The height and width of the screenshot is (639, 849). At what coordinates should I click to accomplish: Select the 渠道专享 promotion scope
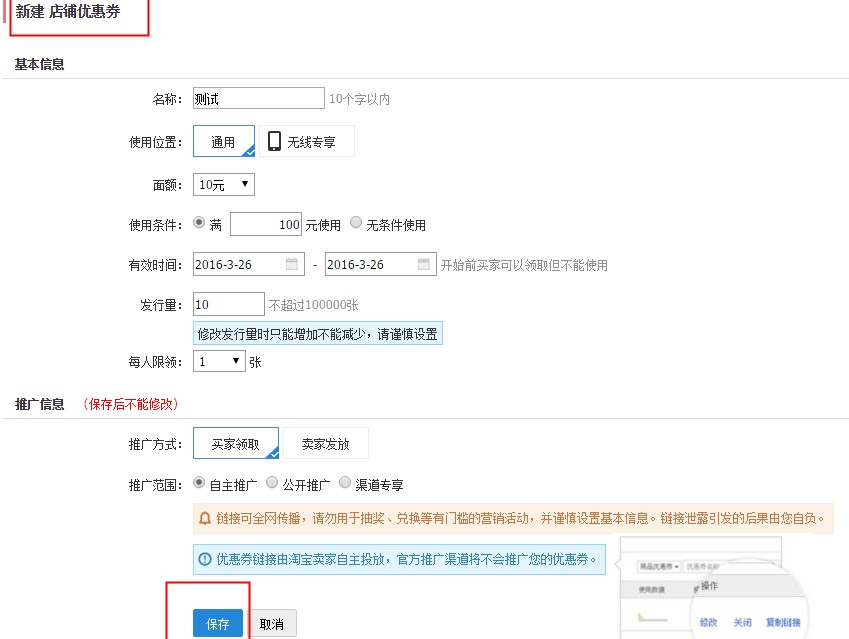point(344,482)
